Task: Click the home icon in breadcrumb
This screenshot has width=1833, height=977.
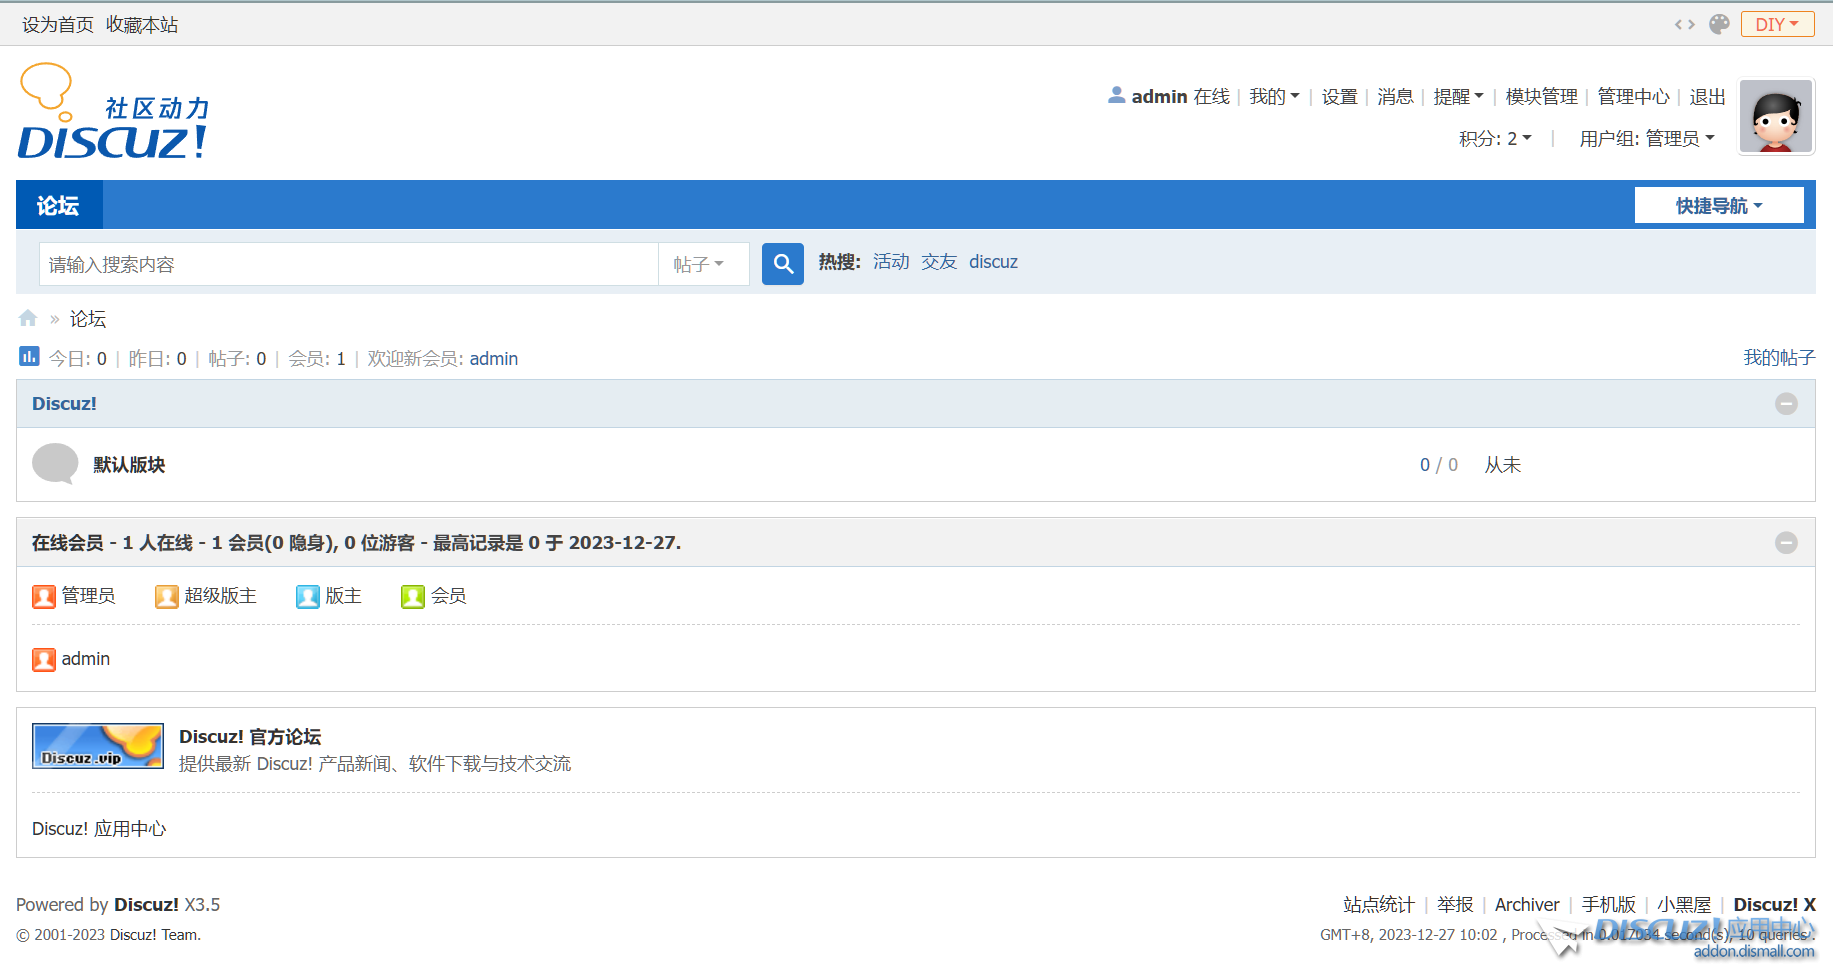Action: (x=28, y=319)
